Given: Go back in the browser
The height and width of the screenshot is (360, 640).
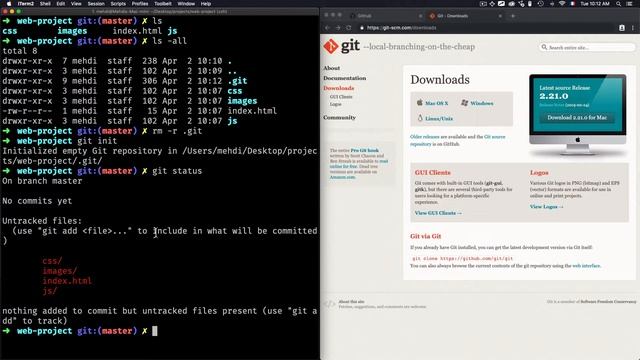Looking at the screenshot, I should click(x=327, y=28).
